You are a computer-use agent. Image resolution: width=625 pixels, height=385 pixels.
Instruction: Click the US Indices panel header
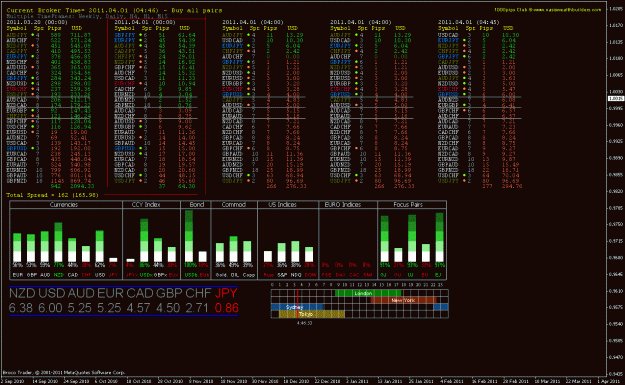tap(283, 204)
